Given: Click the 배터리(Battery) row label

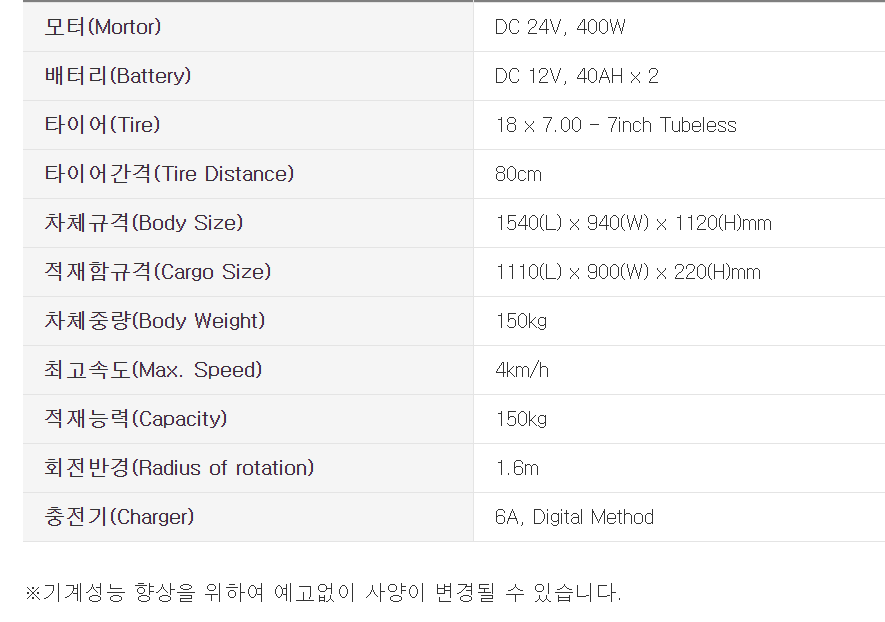Looking at the screenshot, I should point(118,76).
